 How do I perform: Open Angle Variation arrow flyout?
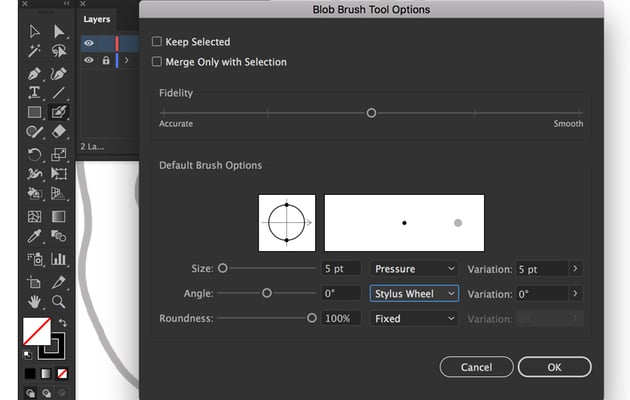pyautogui.click(x=575, y=294)
